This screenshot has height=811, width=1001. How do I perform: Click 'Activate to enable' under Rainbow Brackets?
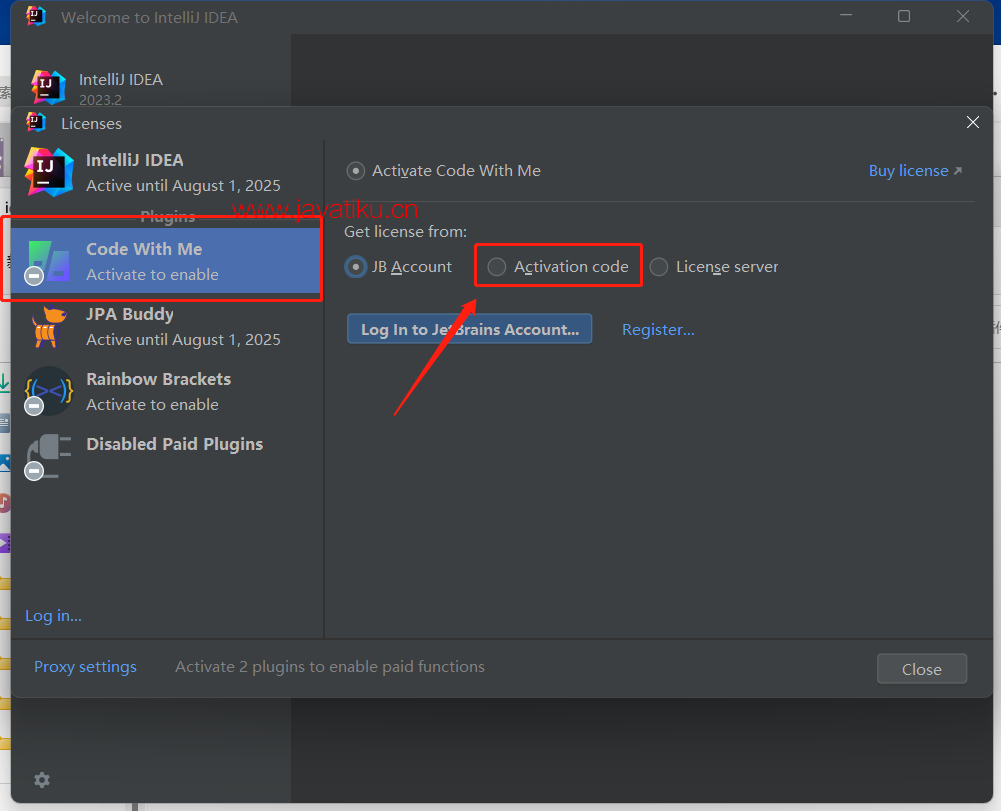tap(152, 405)
